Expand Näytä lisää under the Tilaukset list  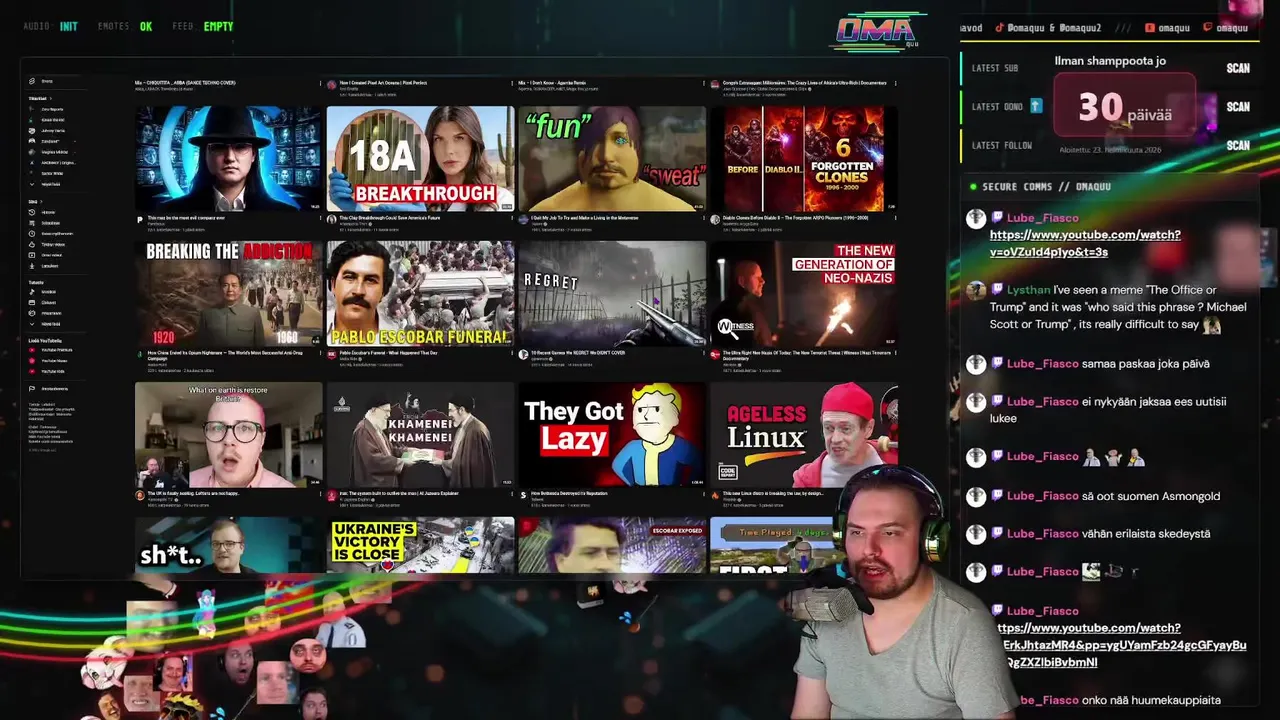point(48,184)
